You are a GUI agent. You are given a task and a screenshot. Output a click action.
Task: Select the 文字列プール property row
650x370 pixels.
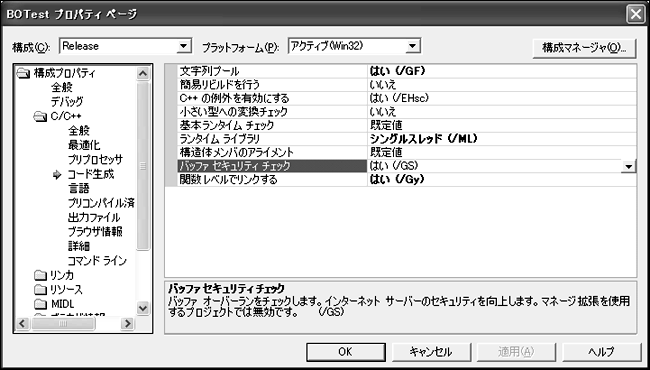[400, 71]
